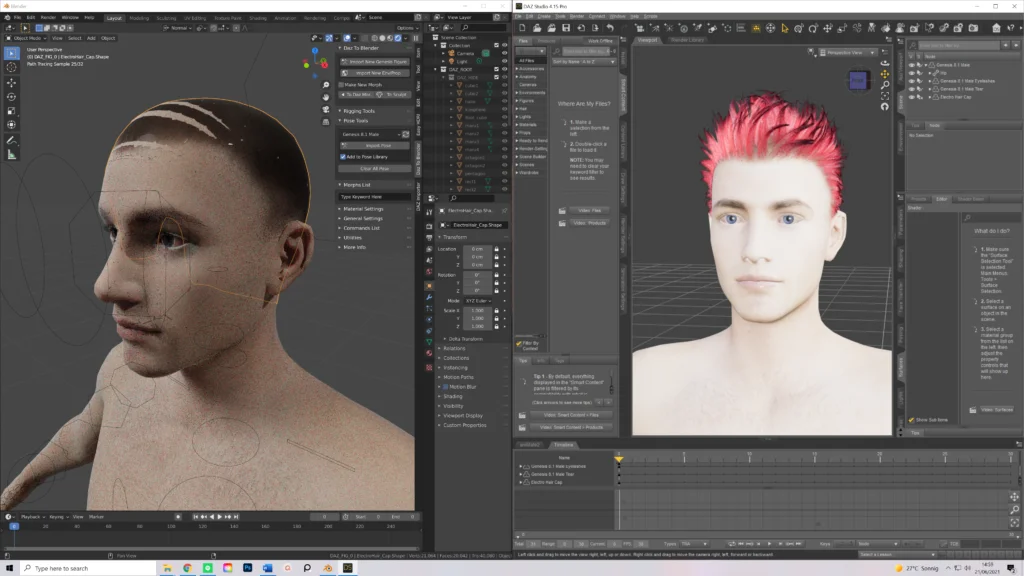Open Blender from the Windows taskbar

pos(328,568)
